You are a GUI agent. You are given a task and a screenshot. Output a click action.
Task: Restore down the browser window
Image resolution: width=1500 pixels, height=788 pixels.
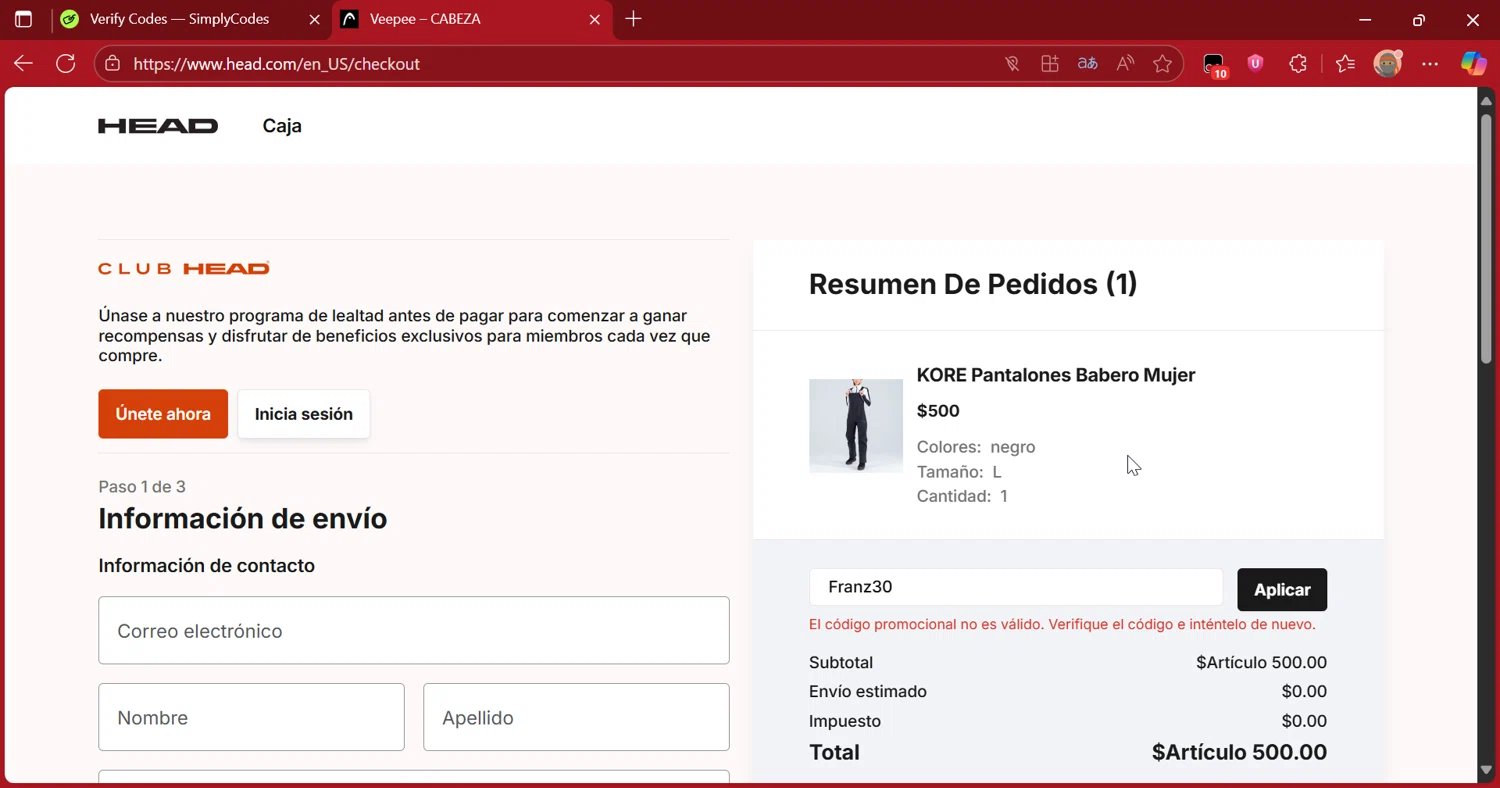(x=1419, y=19)
